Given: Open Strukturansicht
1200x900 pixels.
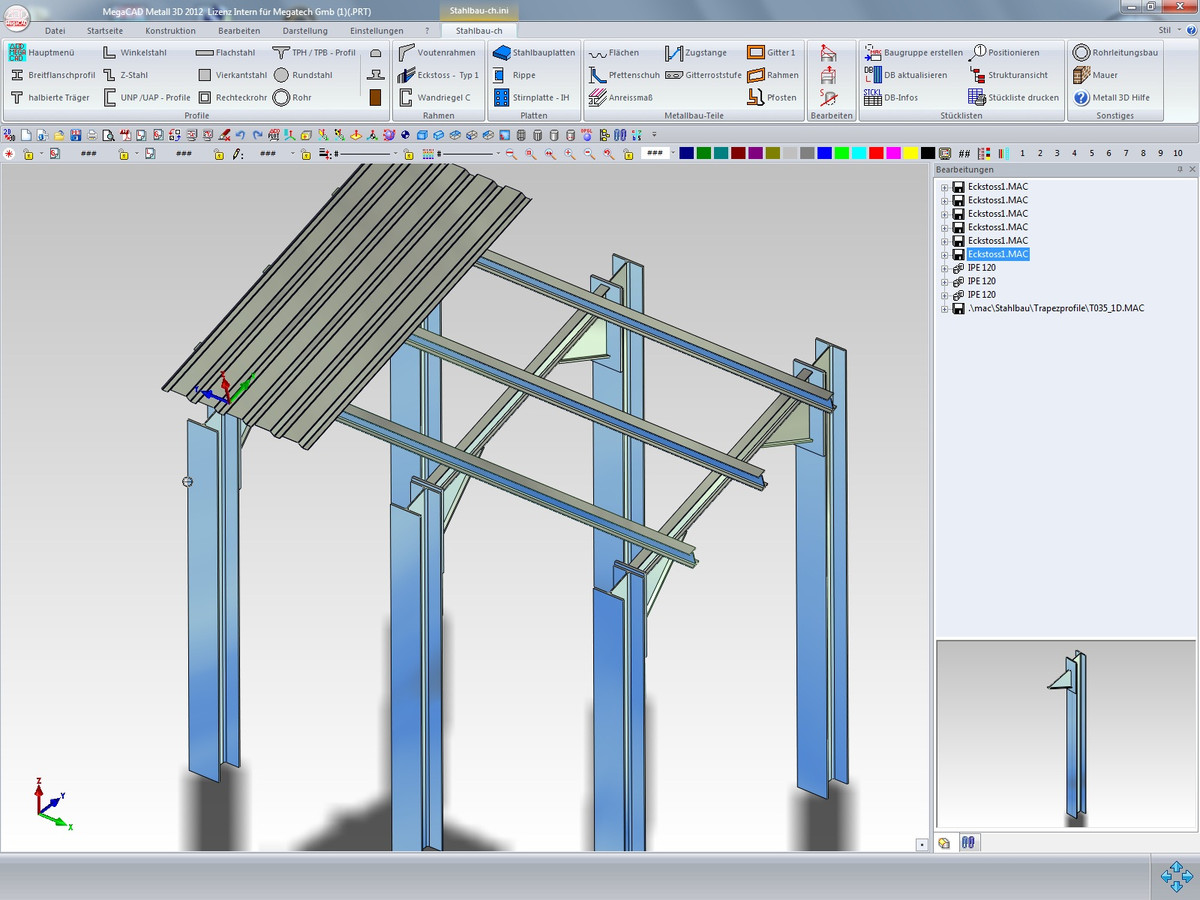Looking at the screenshot, I should click(1008, 75).
